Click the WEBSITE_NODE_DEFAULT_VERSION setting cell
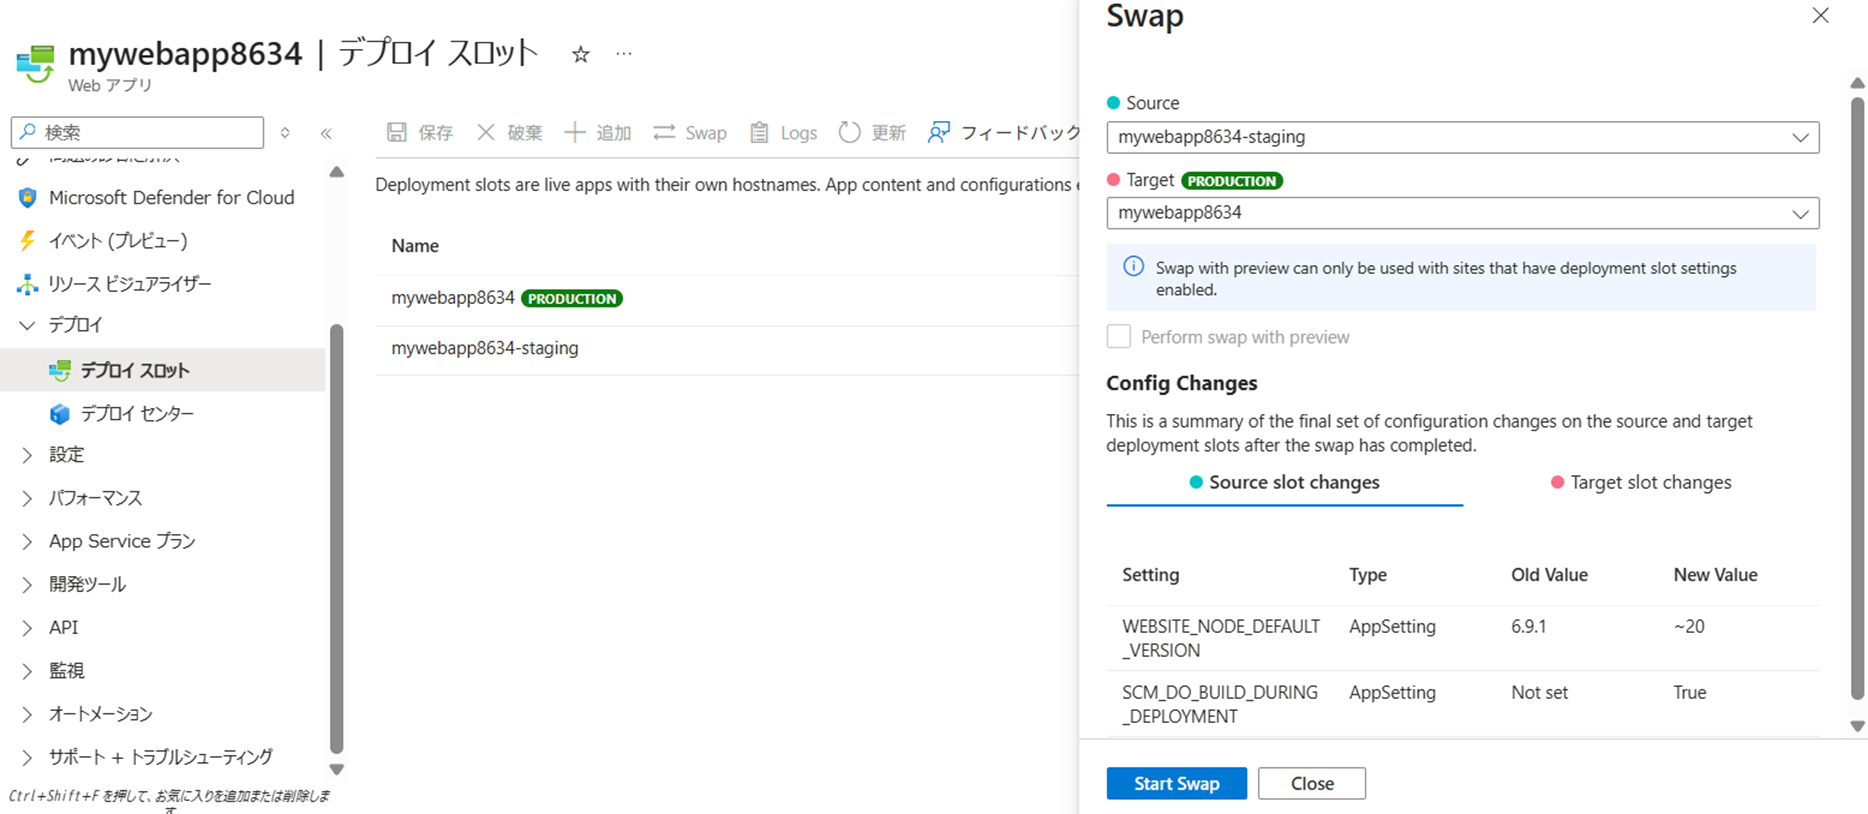The image size is (1868, 814). [x=1221, y=638]
